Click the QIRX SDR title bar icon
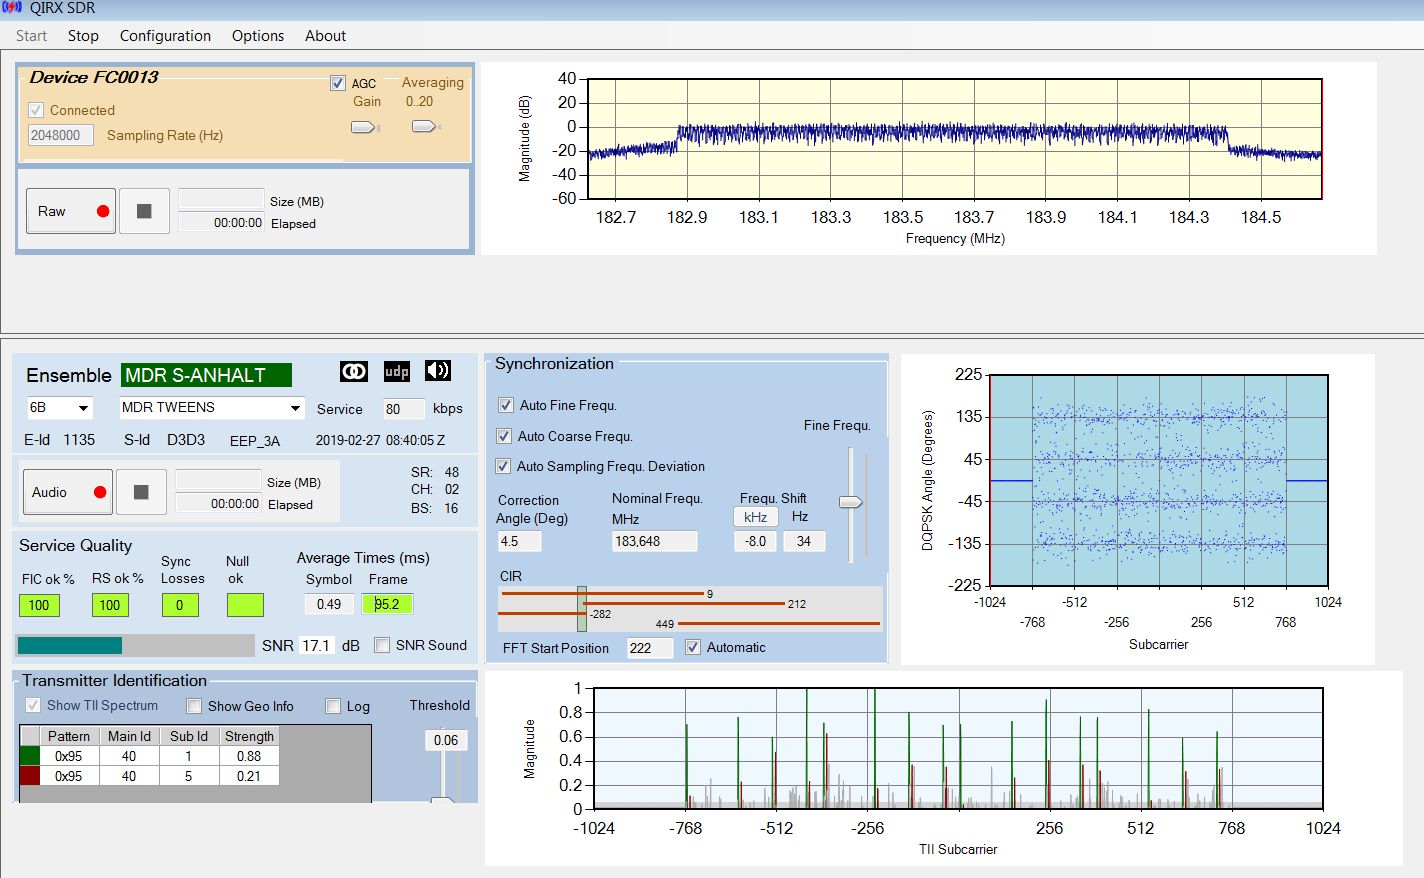 [x=11, y=8]
